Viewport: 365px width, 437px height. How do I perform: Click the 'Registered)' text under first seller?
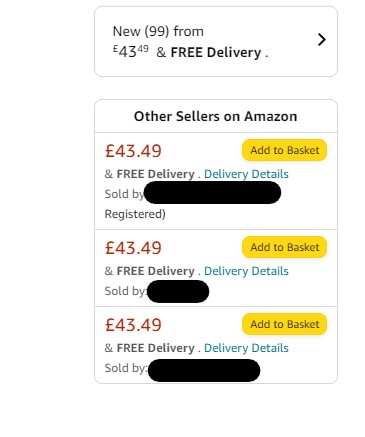point(135,214)
